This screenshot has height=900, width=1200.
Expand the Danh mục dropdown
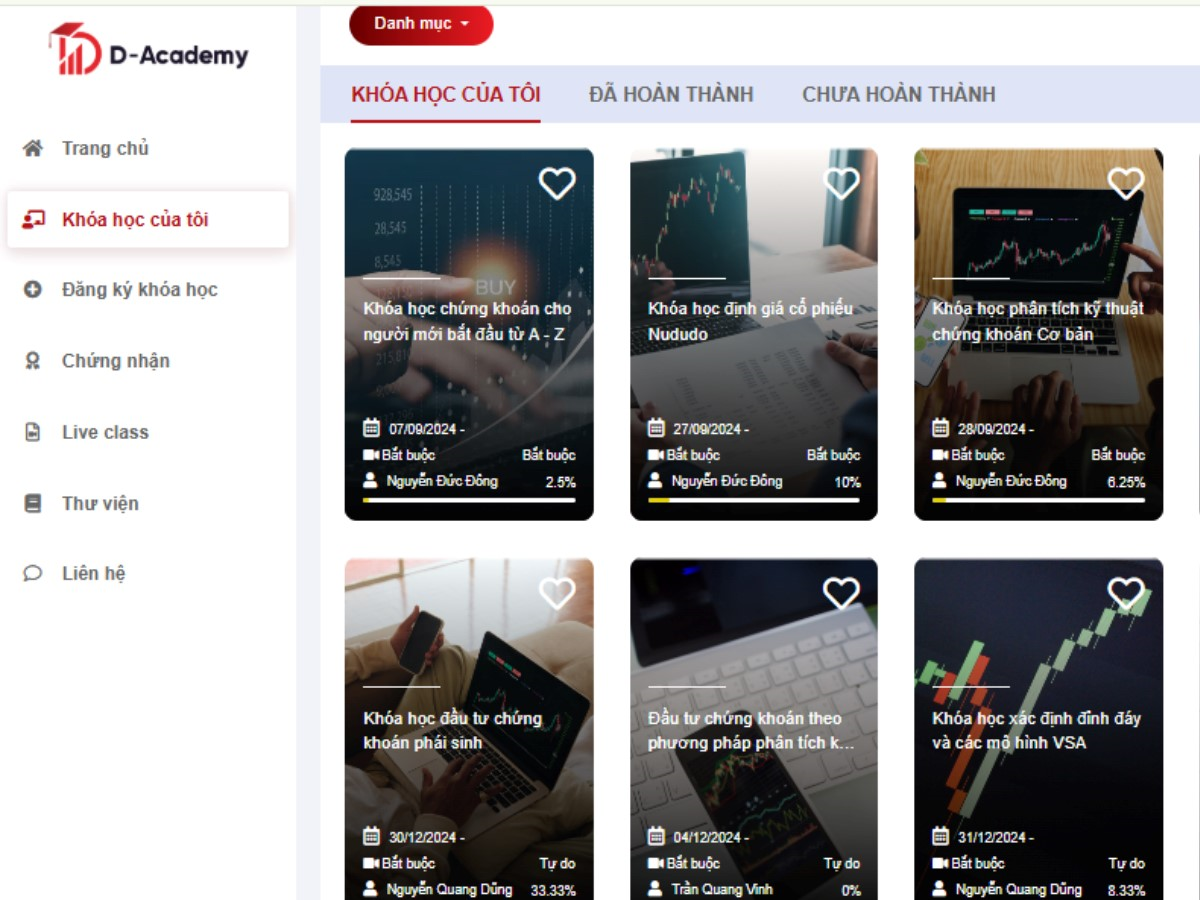[421, 23]
